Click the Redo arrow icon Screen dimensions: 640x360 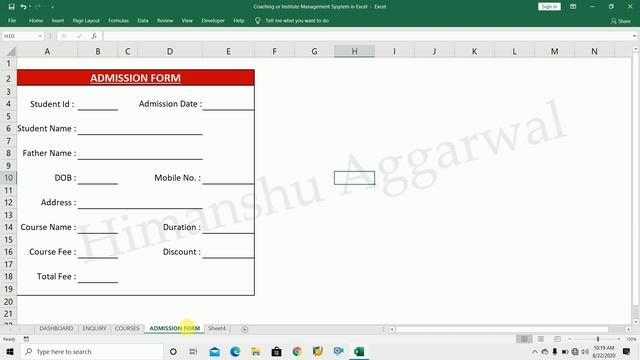tap(38, 7)
